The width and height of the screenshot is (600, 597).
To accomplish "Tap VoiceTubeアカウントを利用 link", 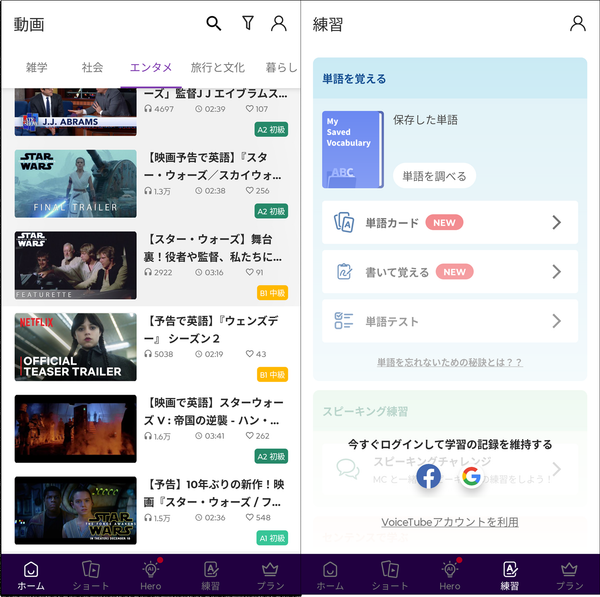I will point(450,522).
